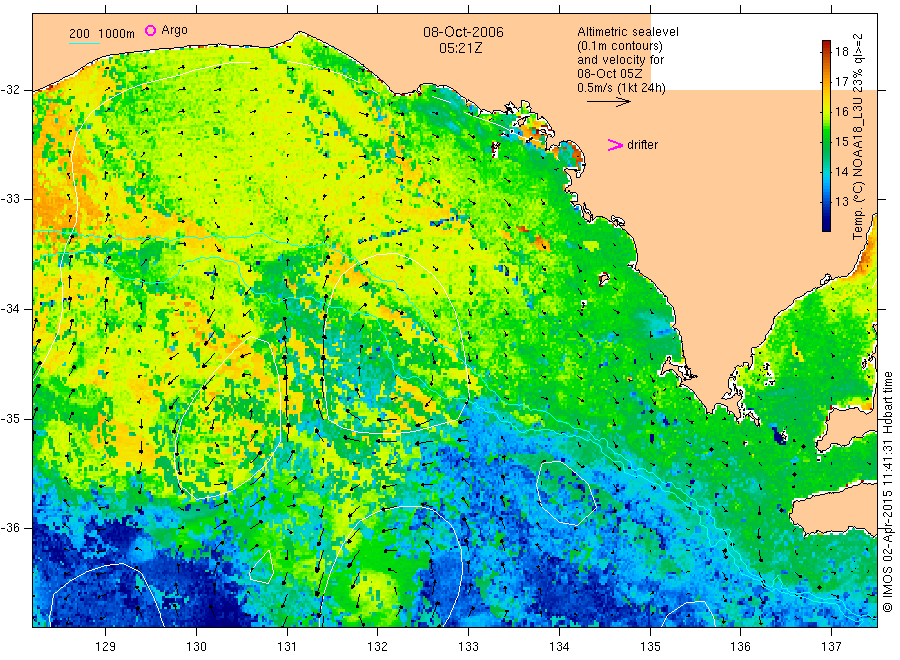
Task: Select the date text 08-Oct-2006
Action: (x=463, y=32)
